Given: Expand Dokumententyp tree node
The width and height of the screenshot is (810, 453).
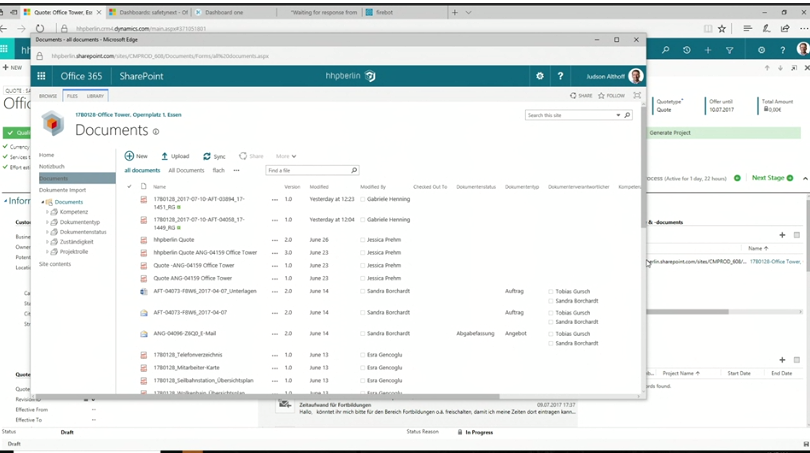Looking at the screenshot, I should [47, 222].
